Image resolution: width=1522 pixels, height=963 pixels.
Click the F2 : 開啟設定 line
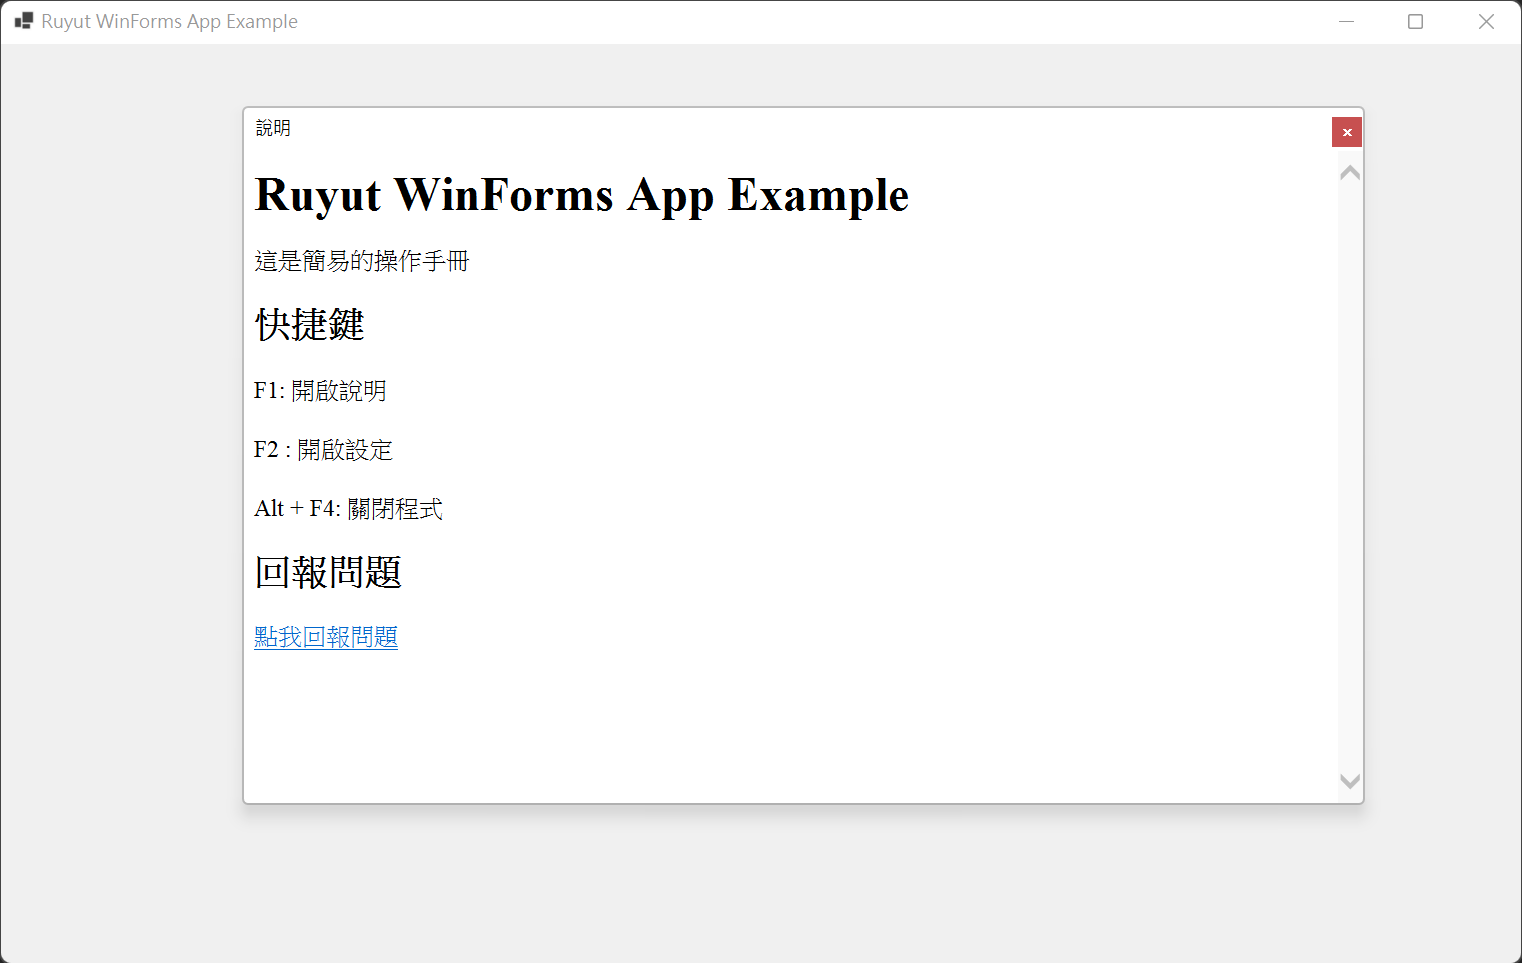click(x=323, y=449)
